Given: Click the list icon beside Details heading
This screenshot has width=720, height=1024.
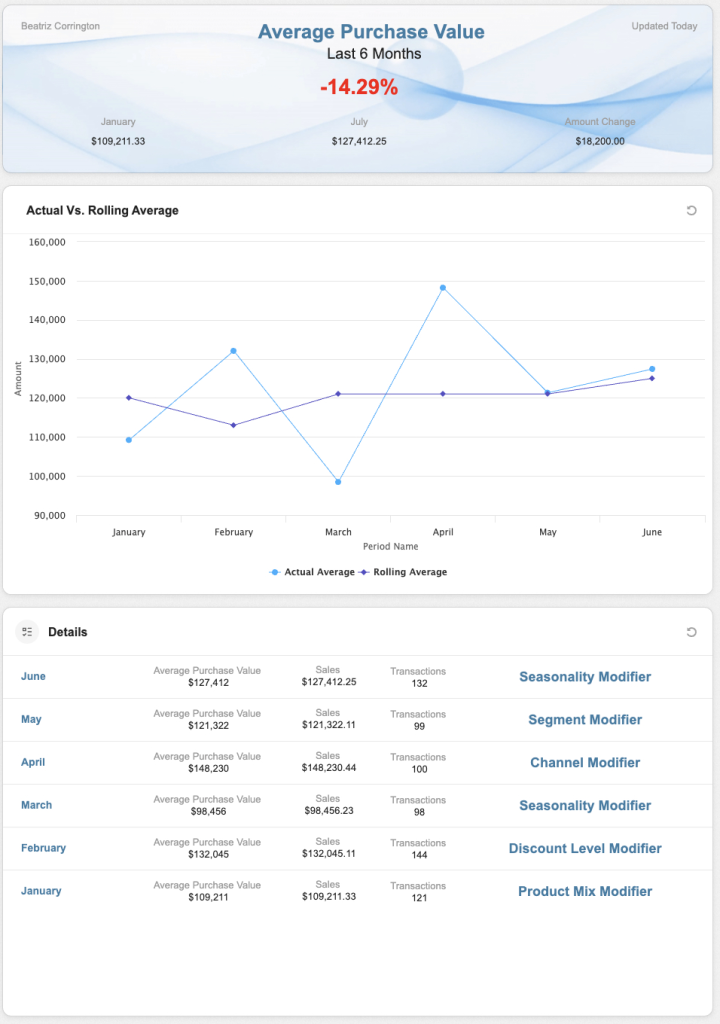Looking at the screenshot, I should click(27, 632).
